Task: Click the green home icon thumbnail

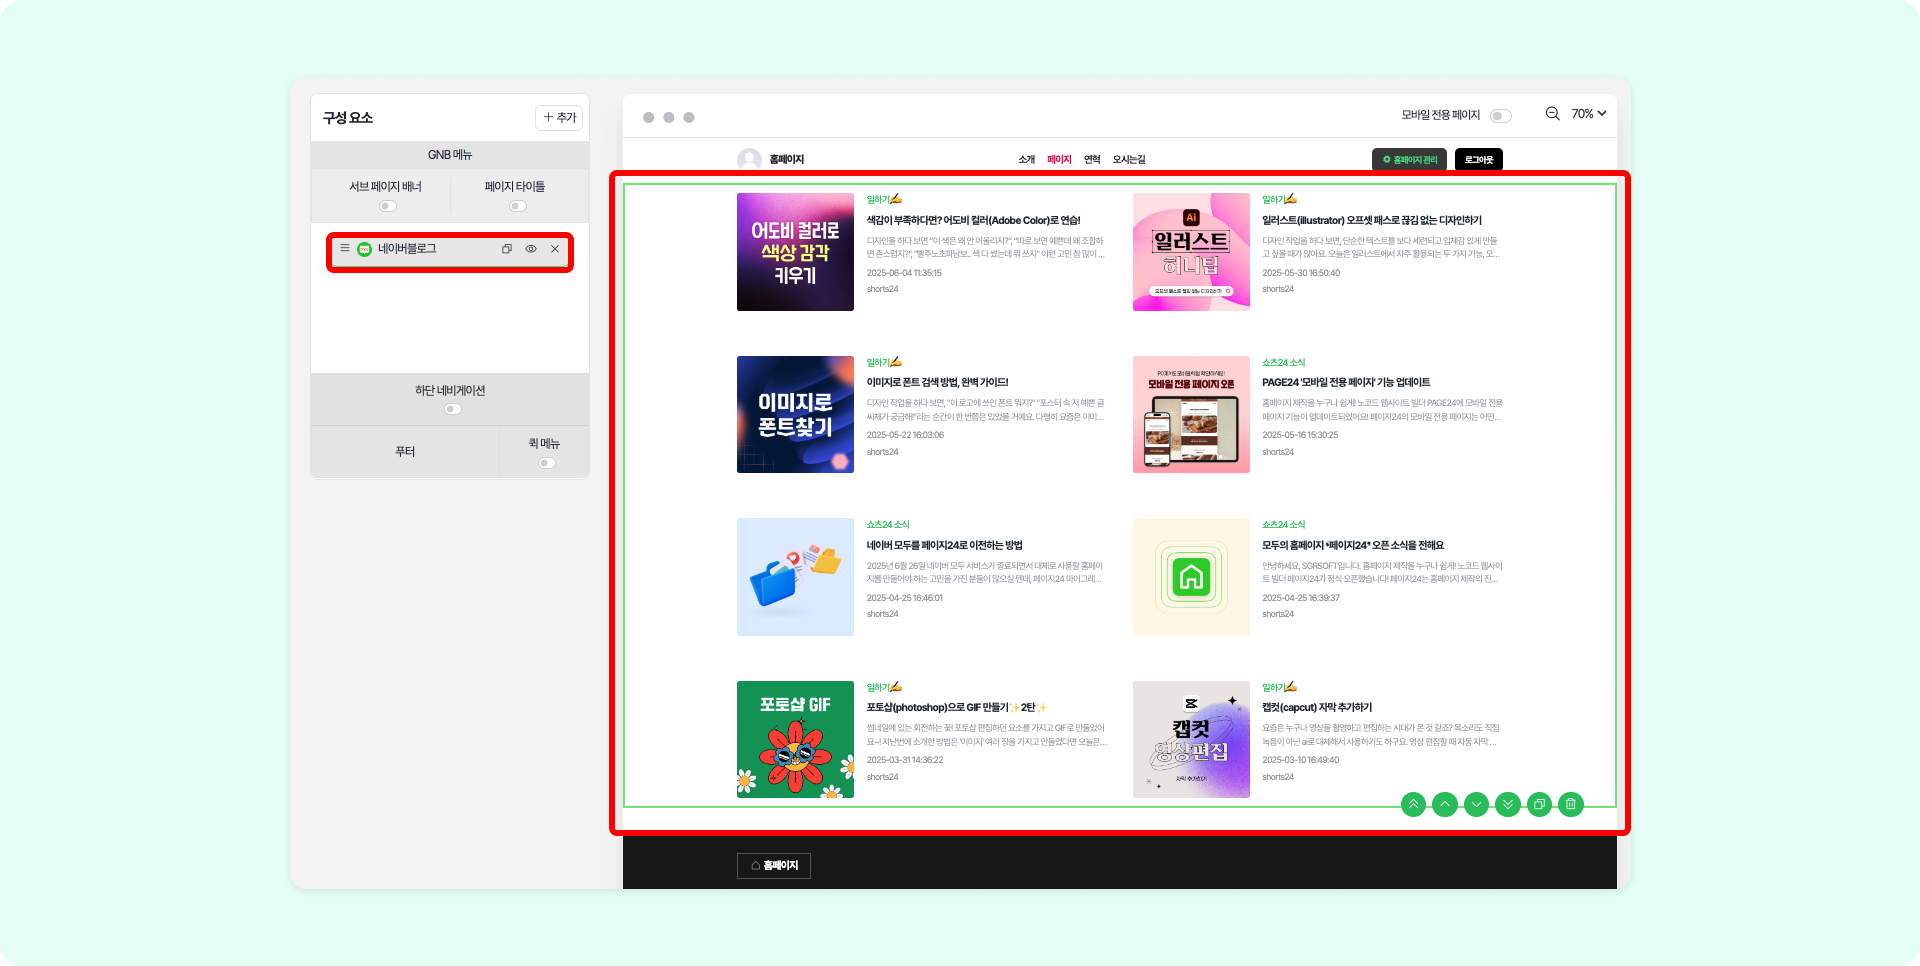Action: [x=1191, y=577]
